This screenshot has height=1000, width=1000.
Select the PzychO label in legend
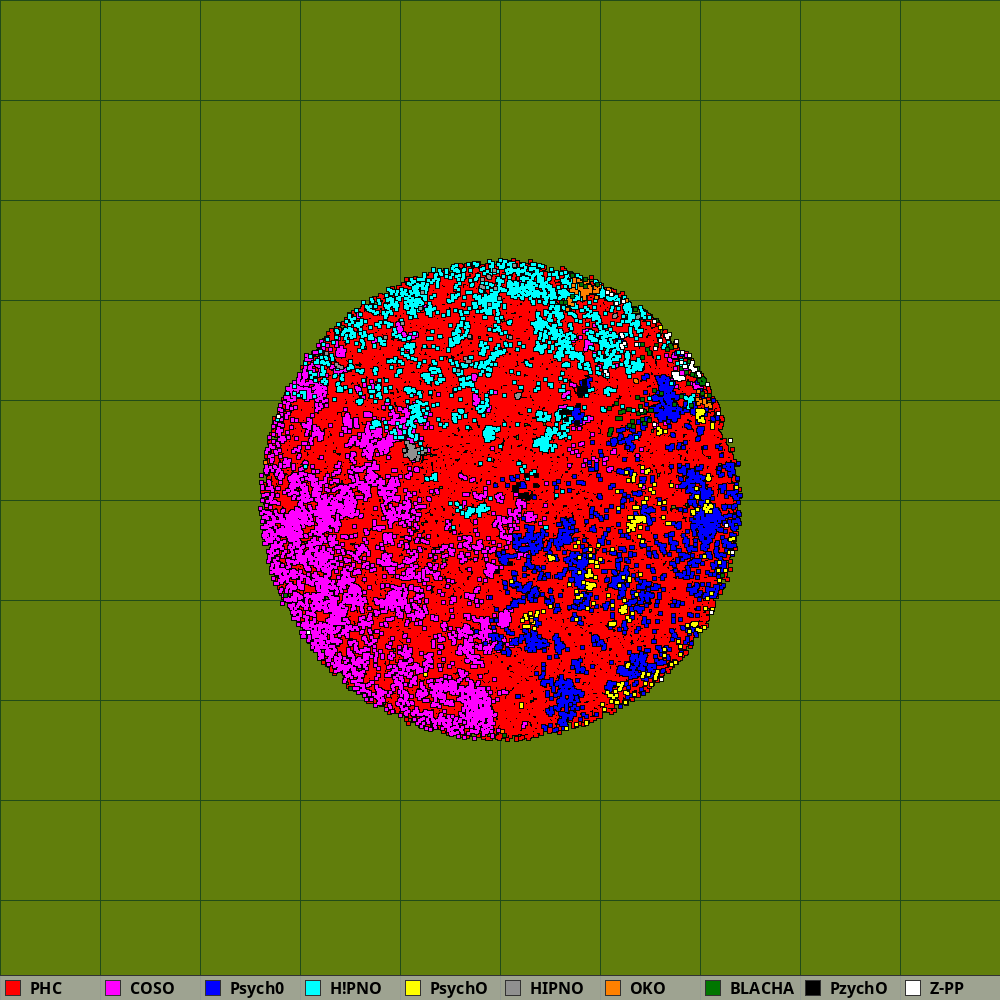pos(858,988)
